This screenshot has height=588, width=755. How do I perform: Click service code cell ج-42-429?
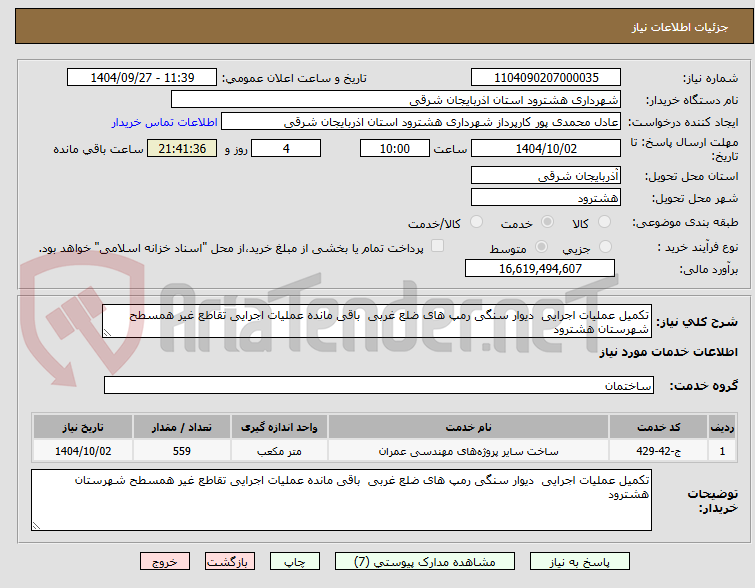[x=658, y=451]
